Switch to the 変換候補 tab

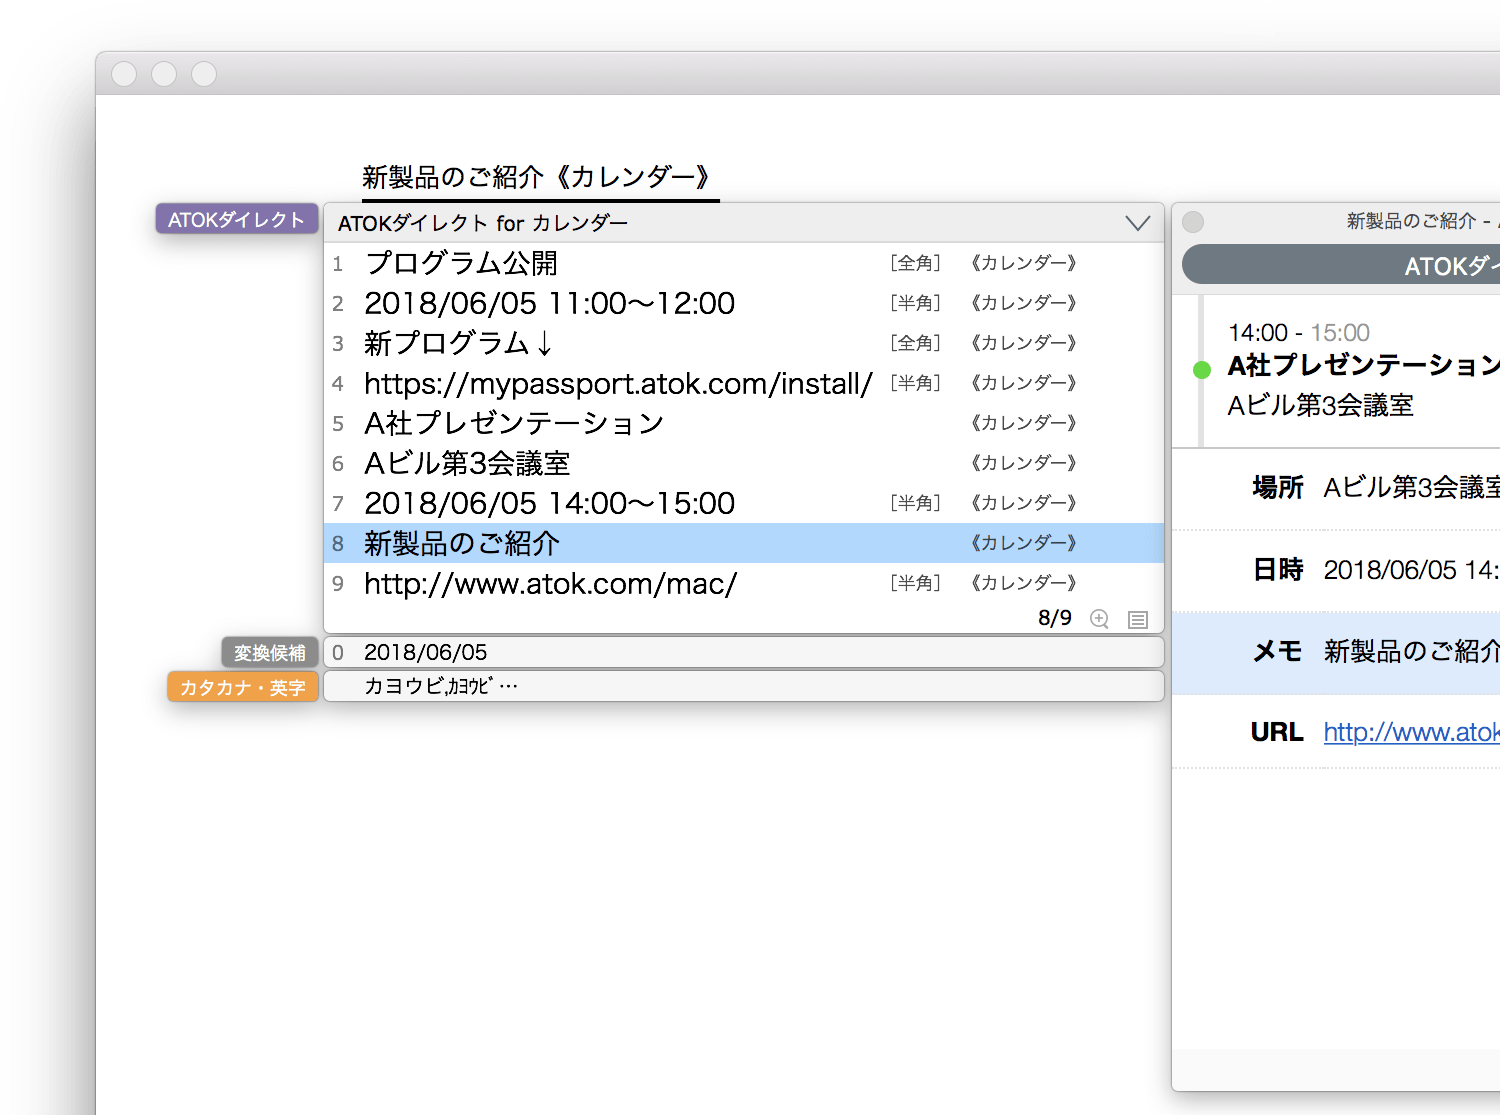(269, 653)
